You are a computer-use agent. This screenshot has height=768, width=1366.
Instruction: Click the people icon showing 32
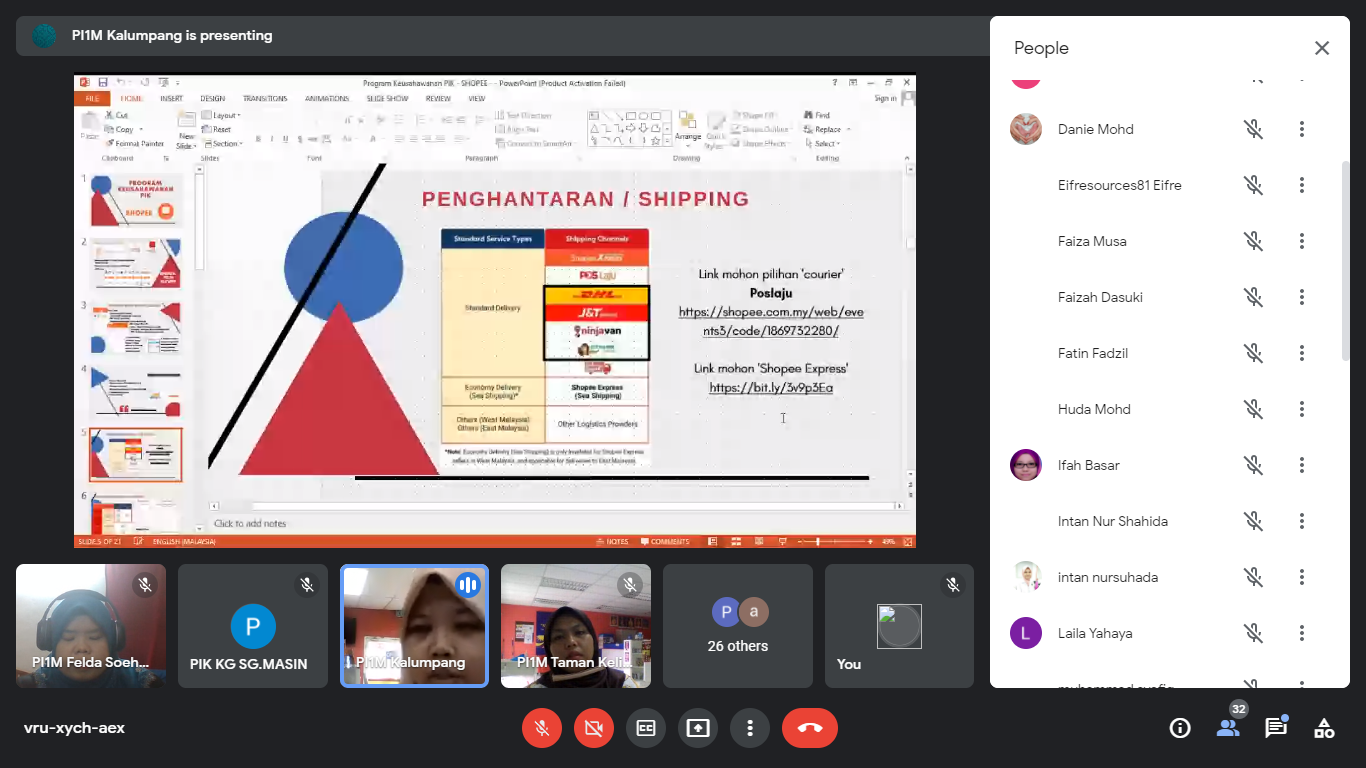[1228, 728]
